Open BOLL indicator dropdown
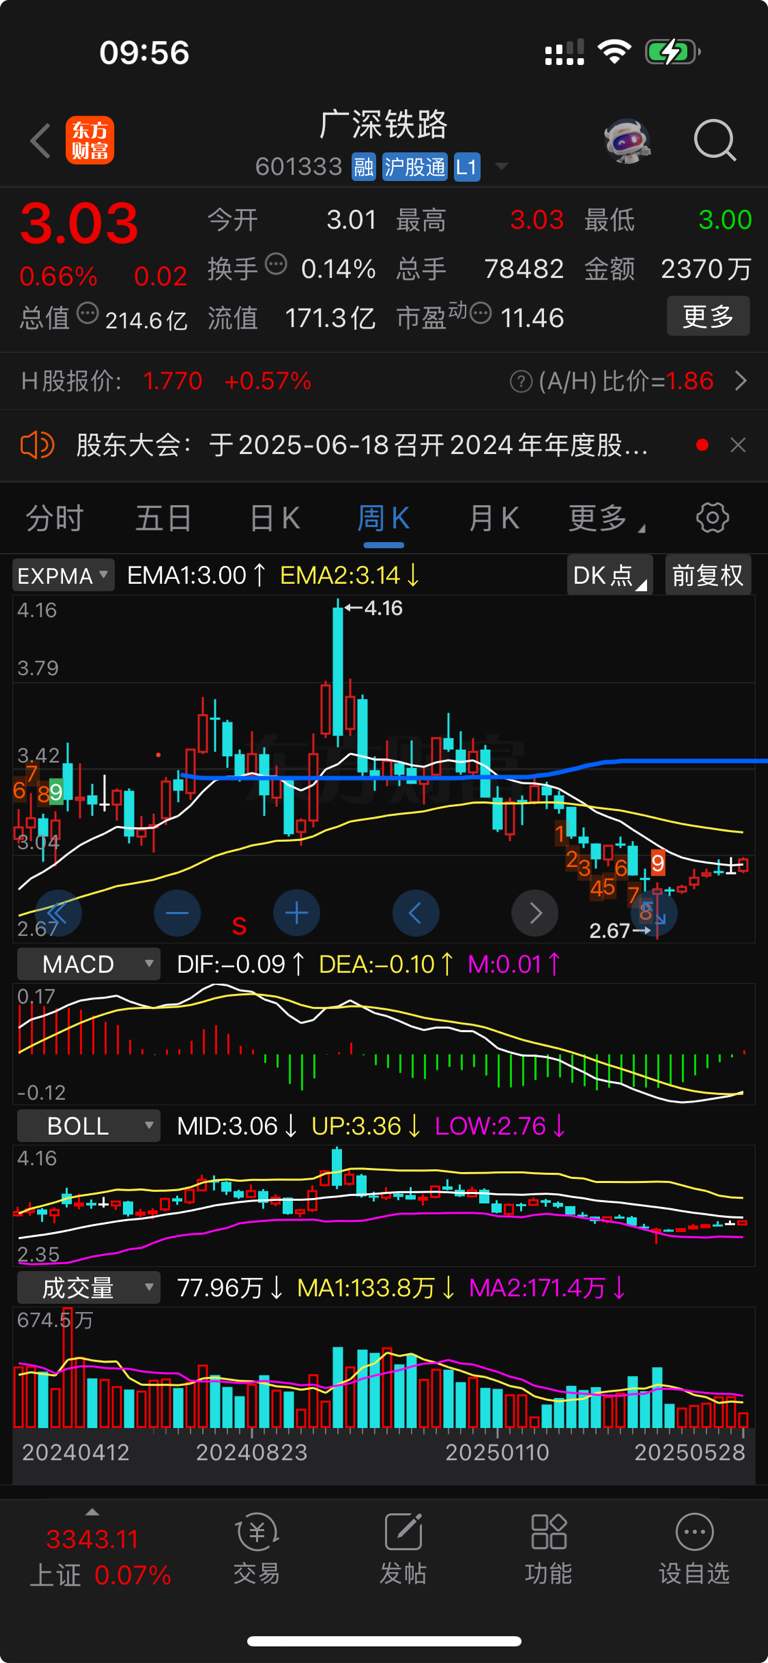Viewport: 768px width, 1663px height. 88,1126
